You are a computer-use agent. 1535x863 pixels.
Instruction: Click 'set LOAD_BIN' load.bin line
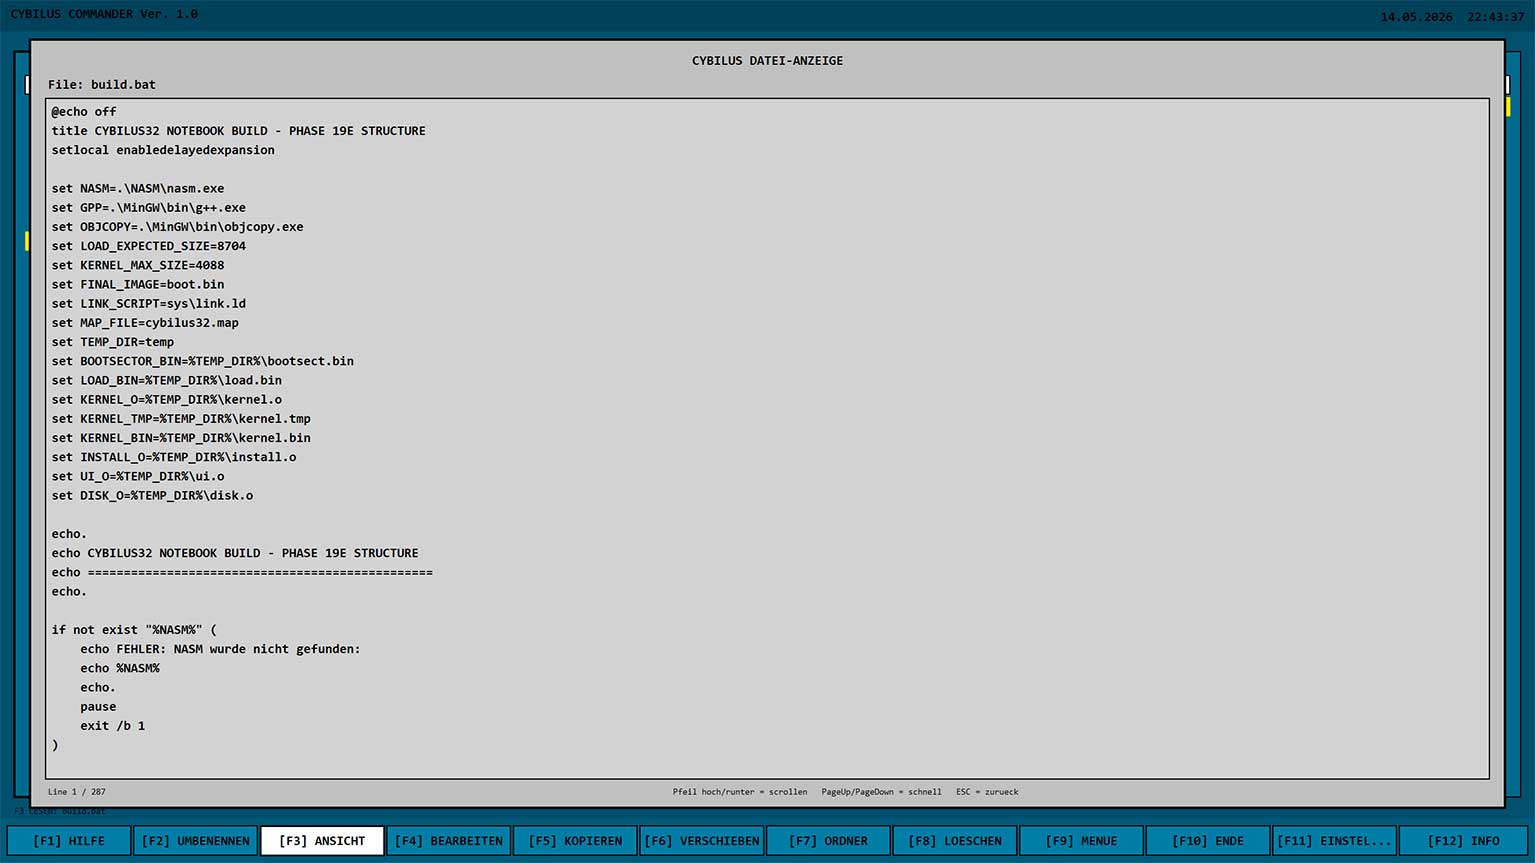coord(166,381)
